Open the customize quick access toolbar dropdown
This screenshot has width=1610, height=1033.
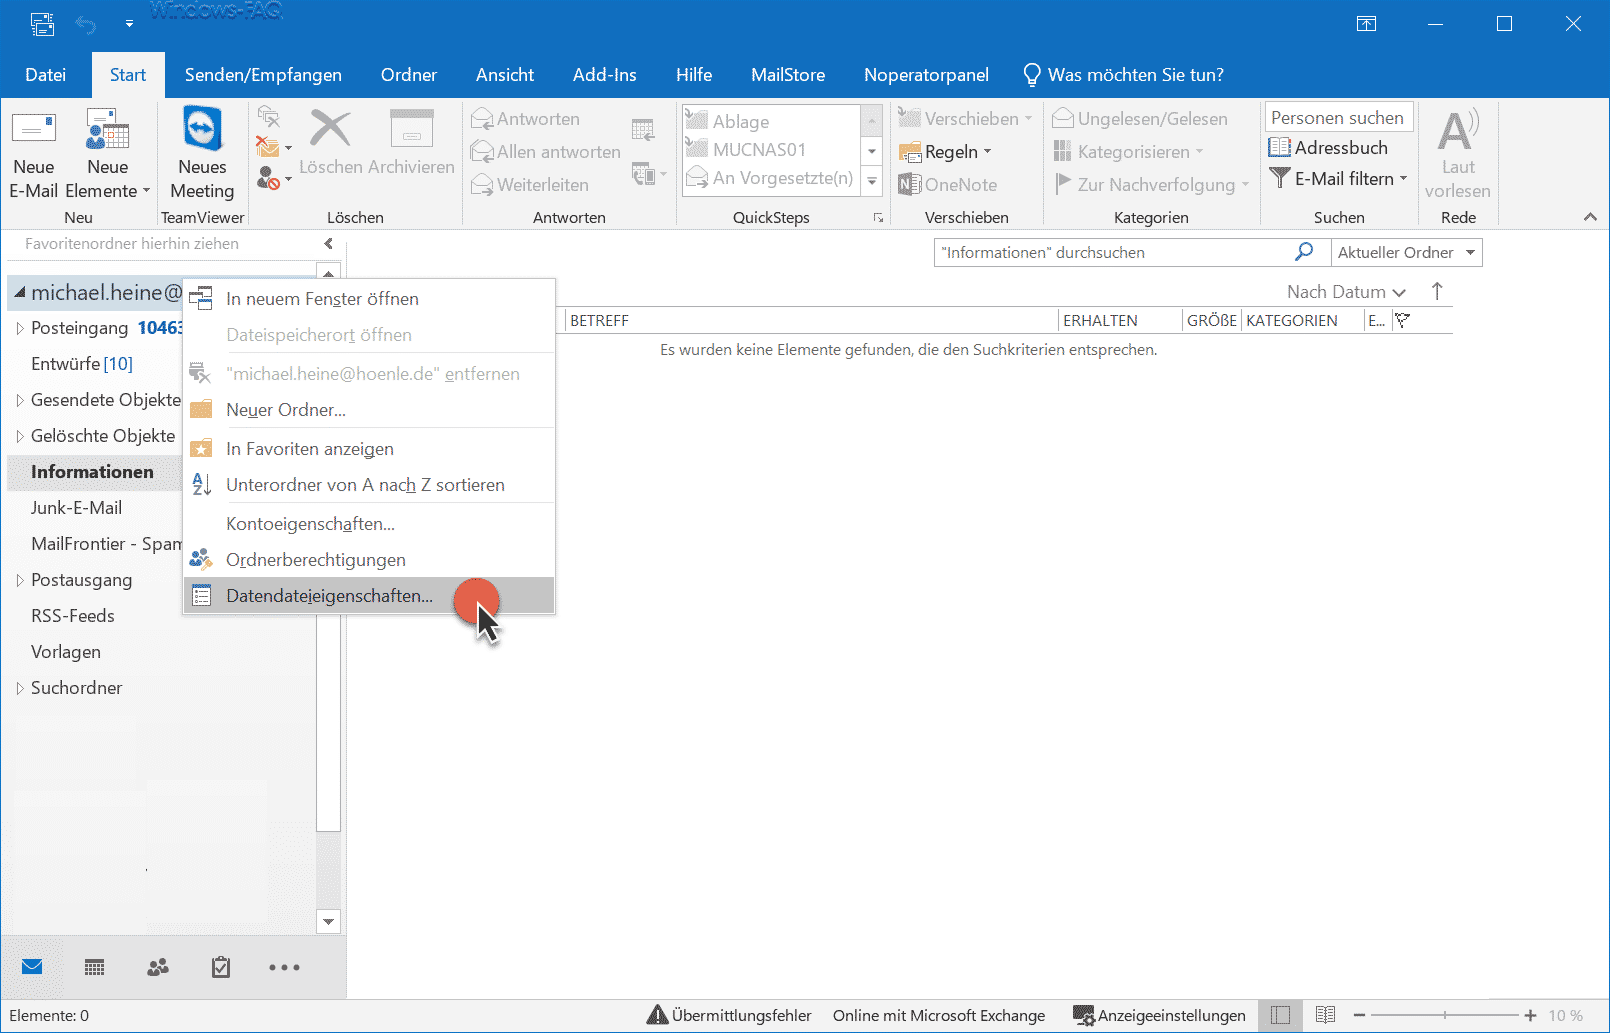(129, 23)
